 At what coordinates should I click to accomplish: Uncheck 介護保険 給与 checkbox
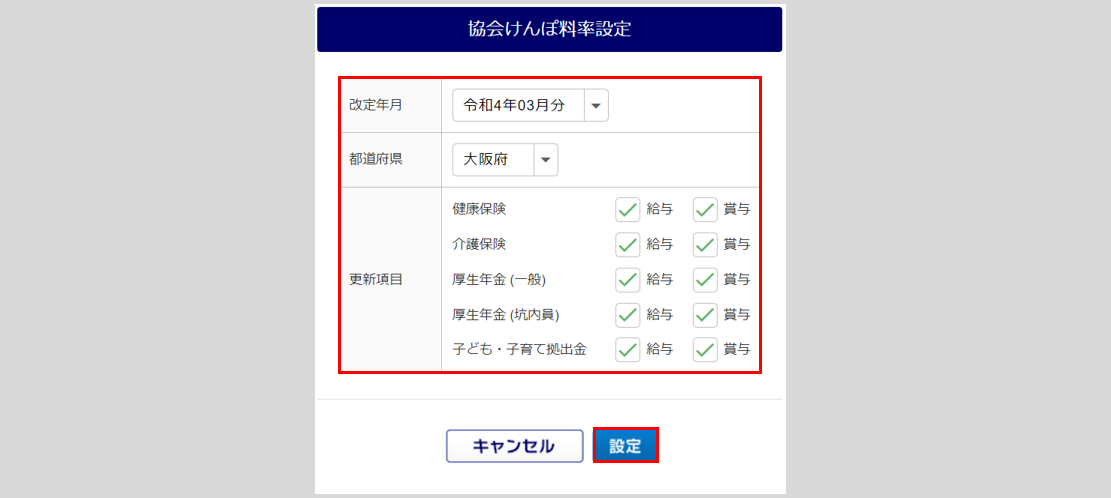tap(628, 244)
